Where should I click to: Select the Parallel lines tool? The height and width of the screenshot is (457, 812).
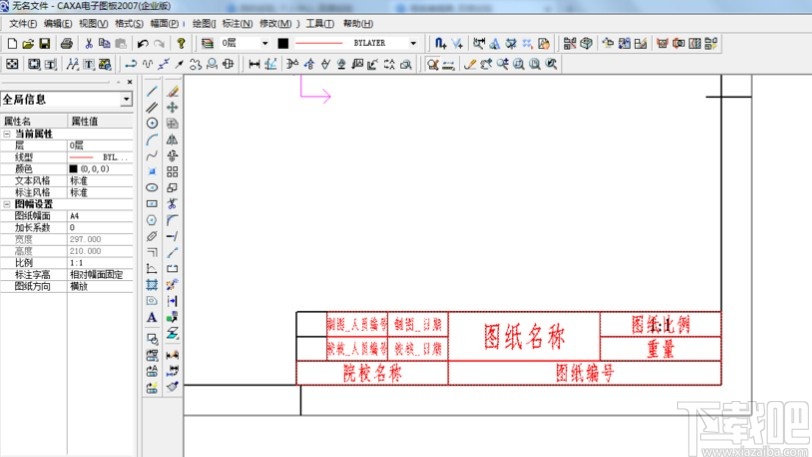pyautogui.click(x=152, y=107)
